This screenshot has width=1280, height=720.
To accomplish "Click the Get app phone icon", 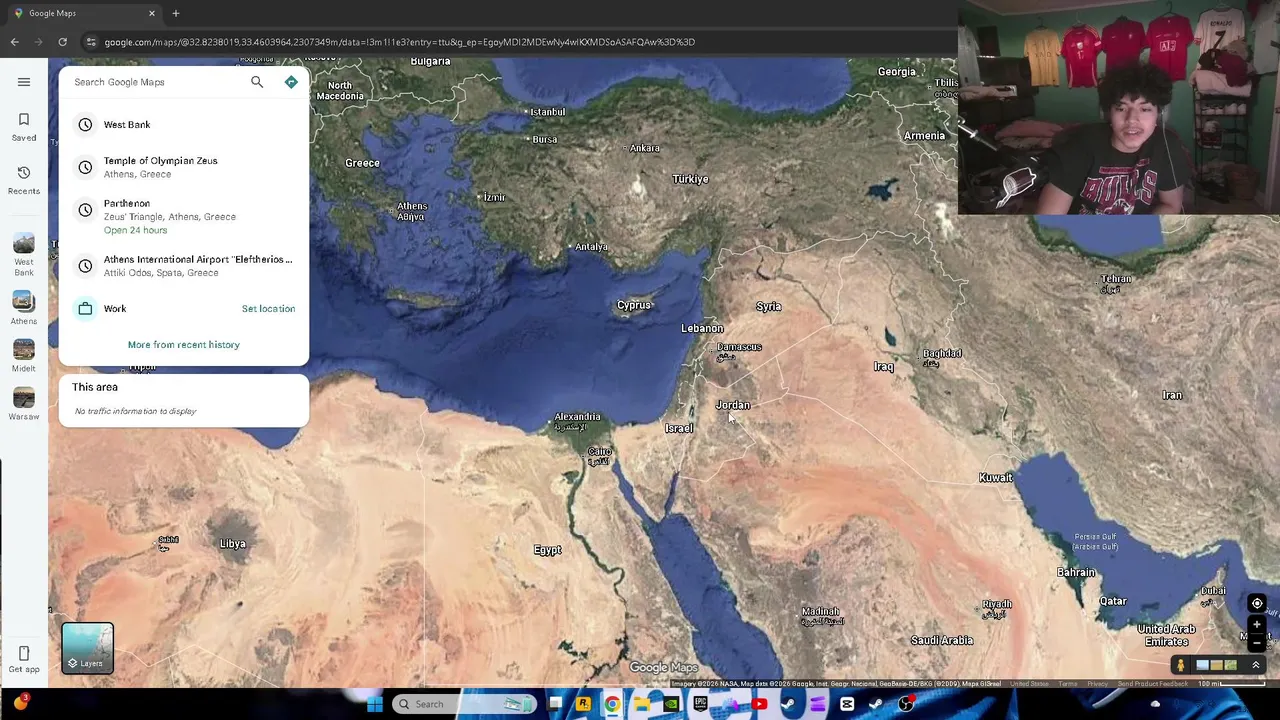I will pos(24,659).
